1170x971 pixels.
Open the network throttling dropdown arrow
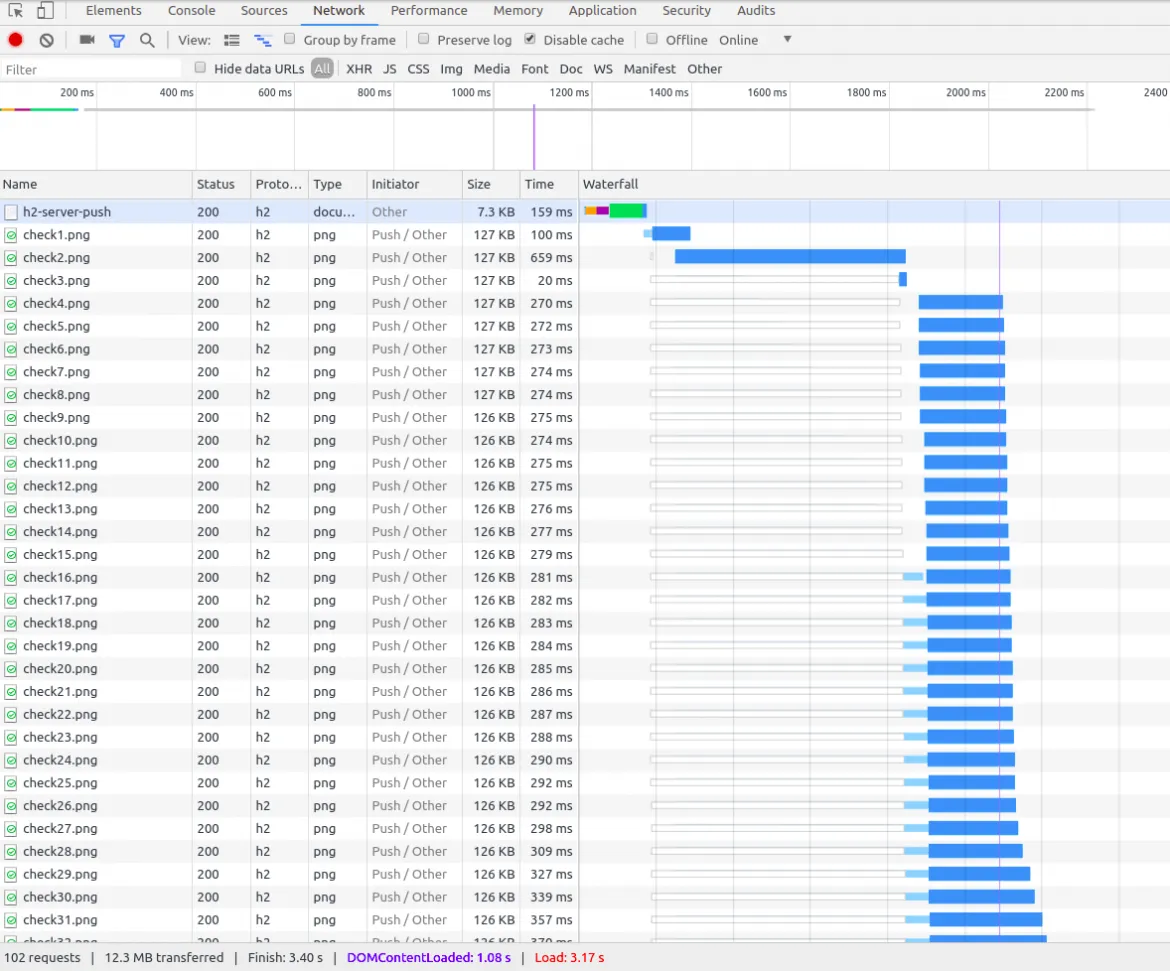click(x=786, y=40)
